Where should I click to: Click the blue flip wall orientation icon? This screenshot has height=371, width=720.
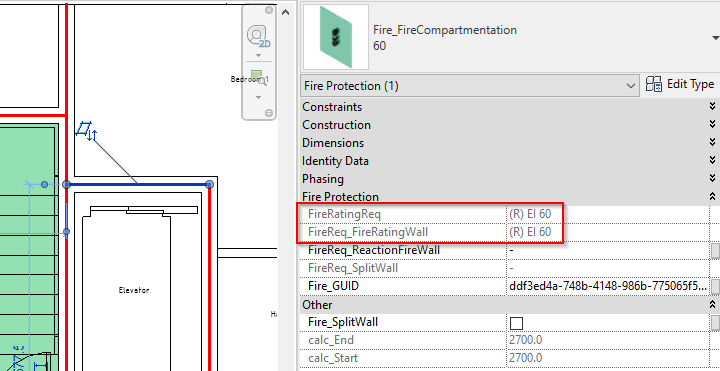[86, 131]
